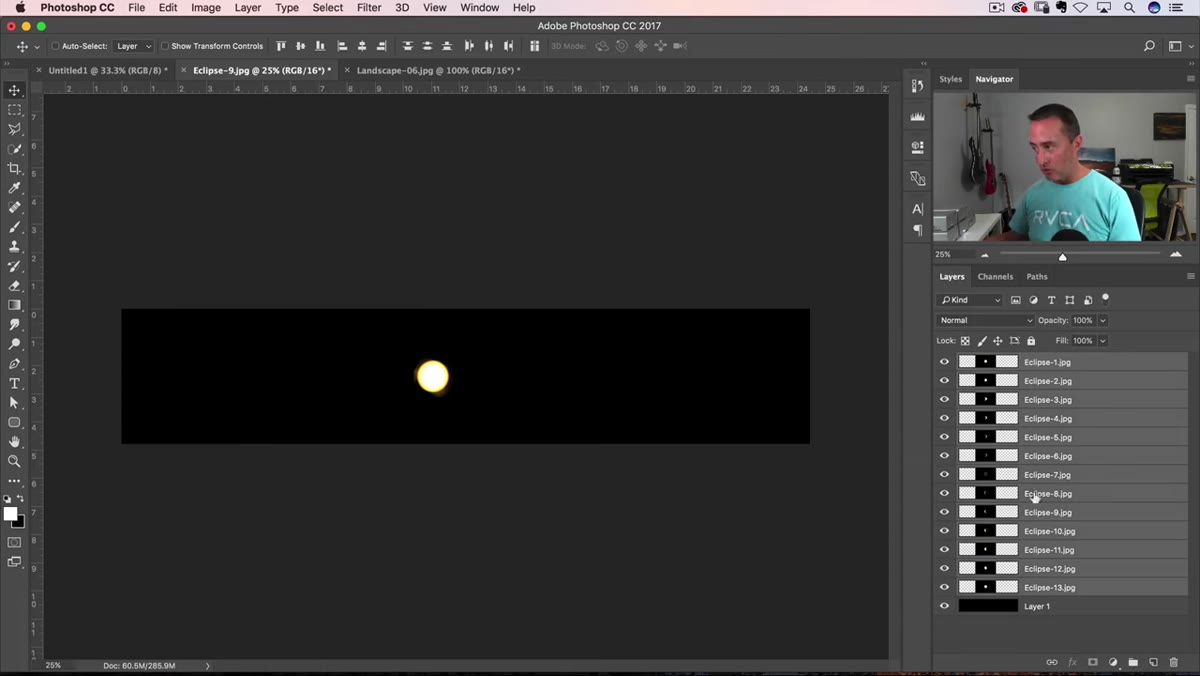Select the Brush tool
The image size is (1200, 676).
pos(14,227)
